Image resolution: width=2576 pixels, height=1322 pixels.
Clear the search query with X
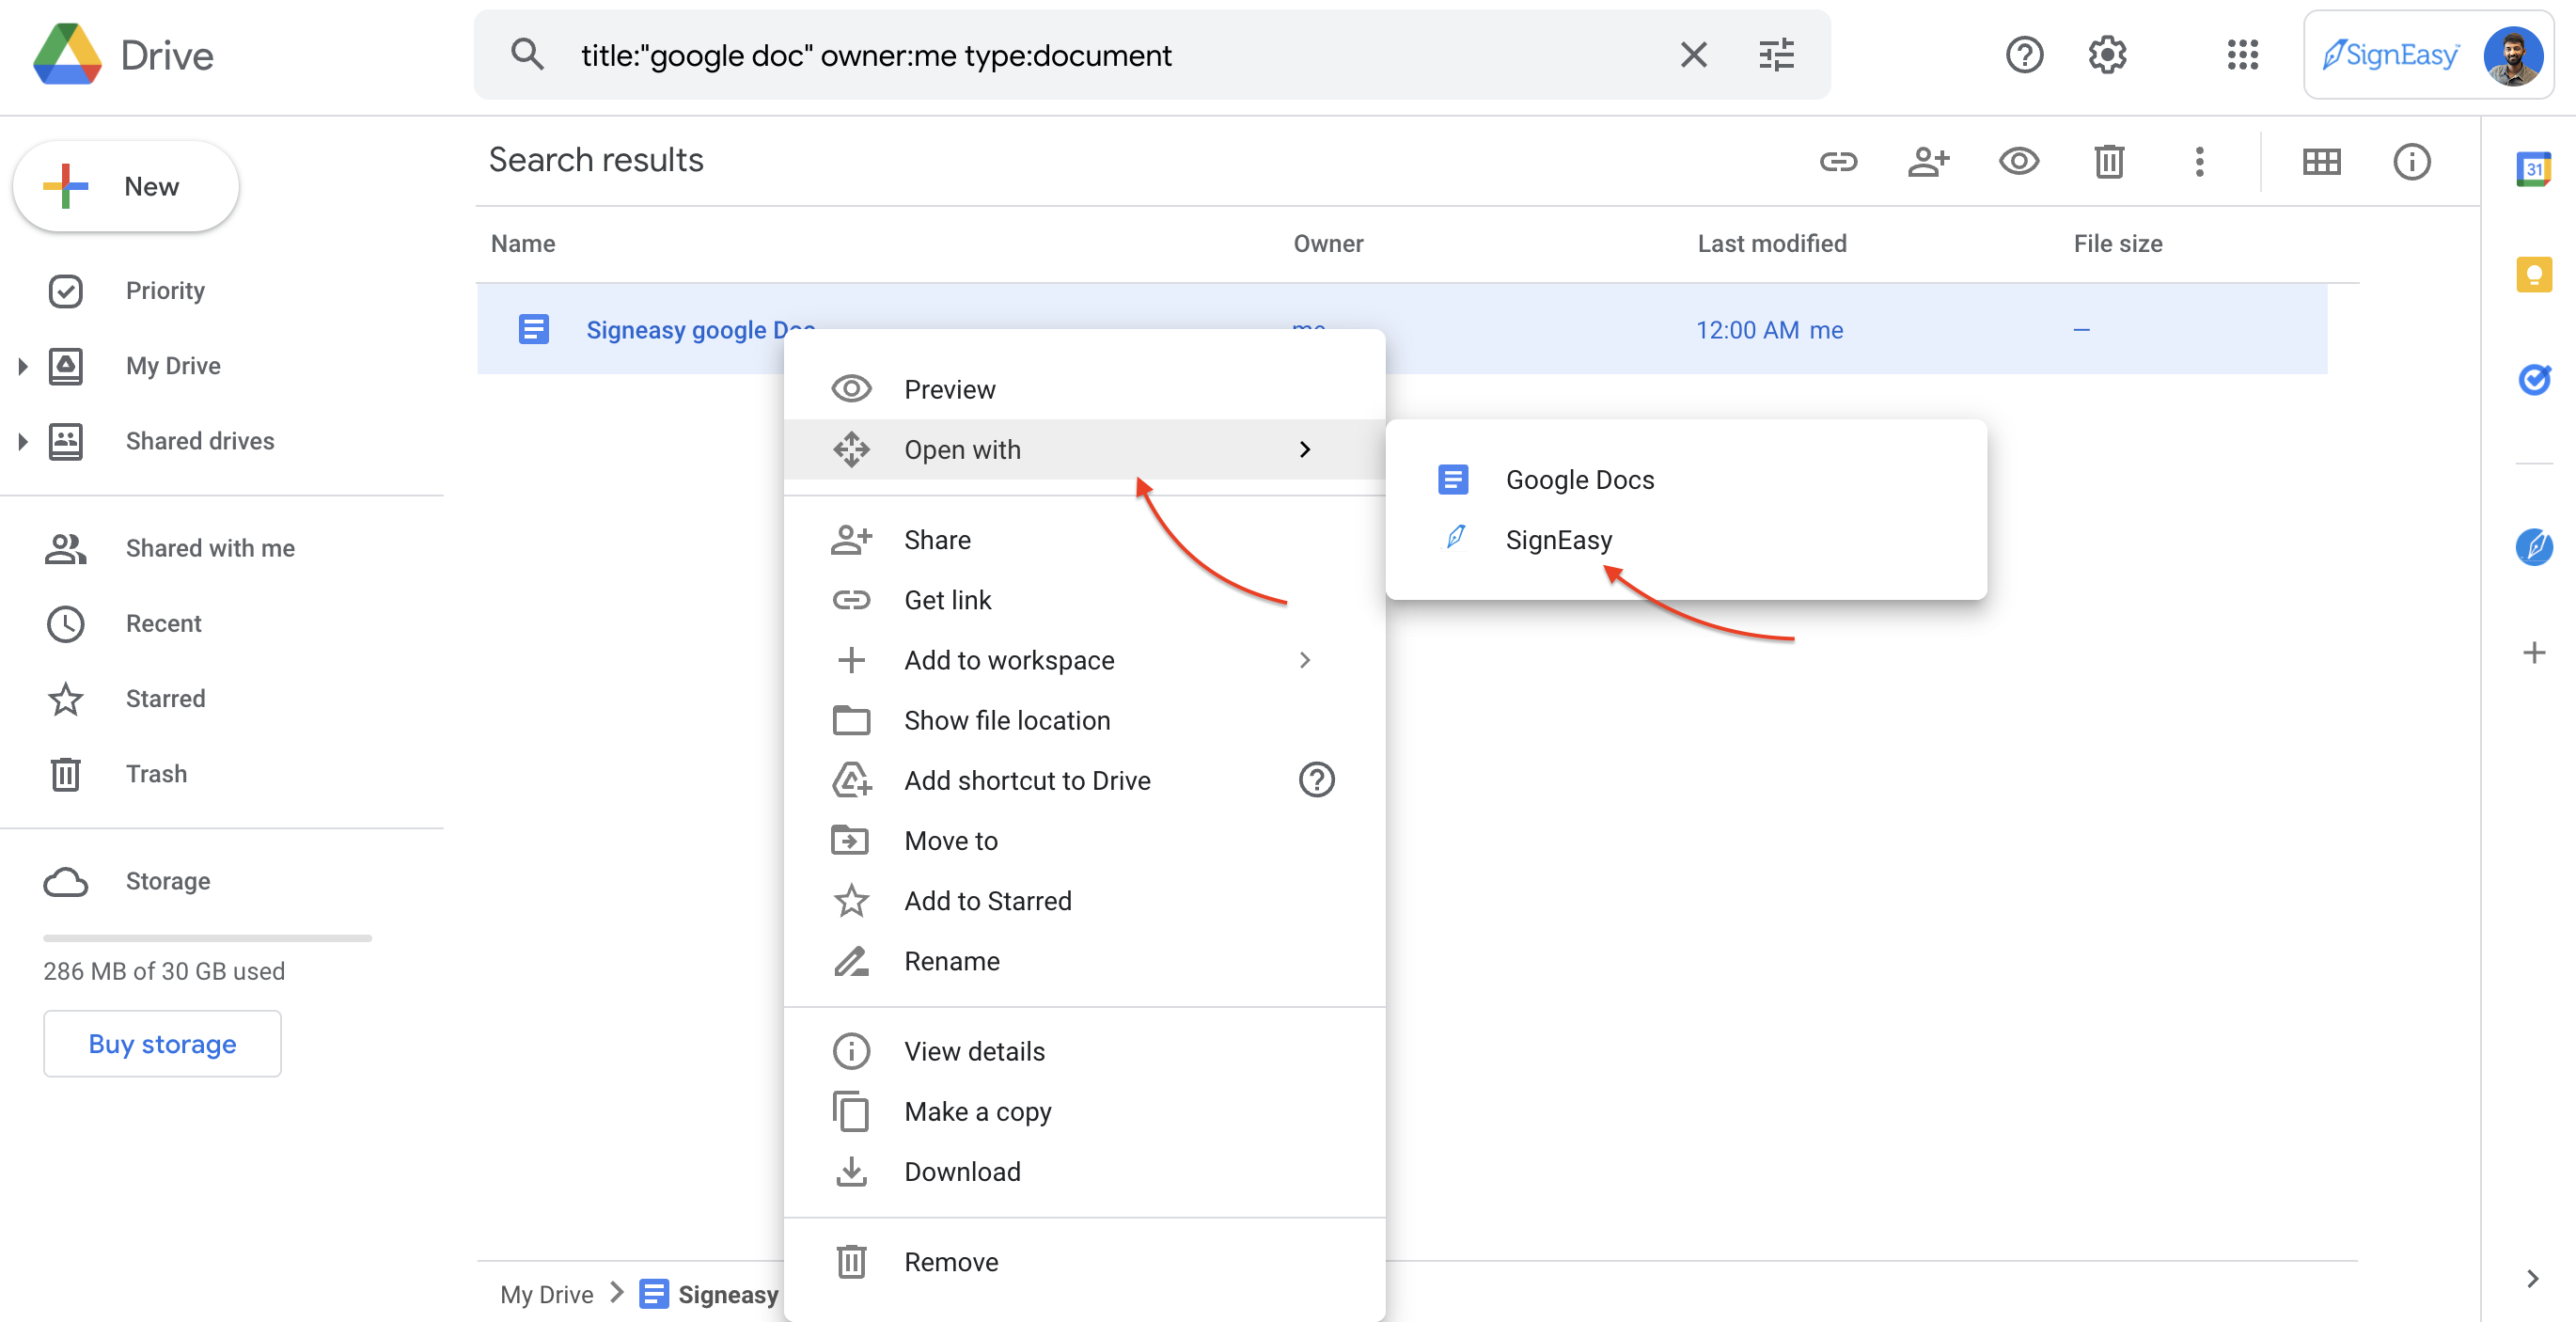pyautogui.click(x=1693, y=55)
